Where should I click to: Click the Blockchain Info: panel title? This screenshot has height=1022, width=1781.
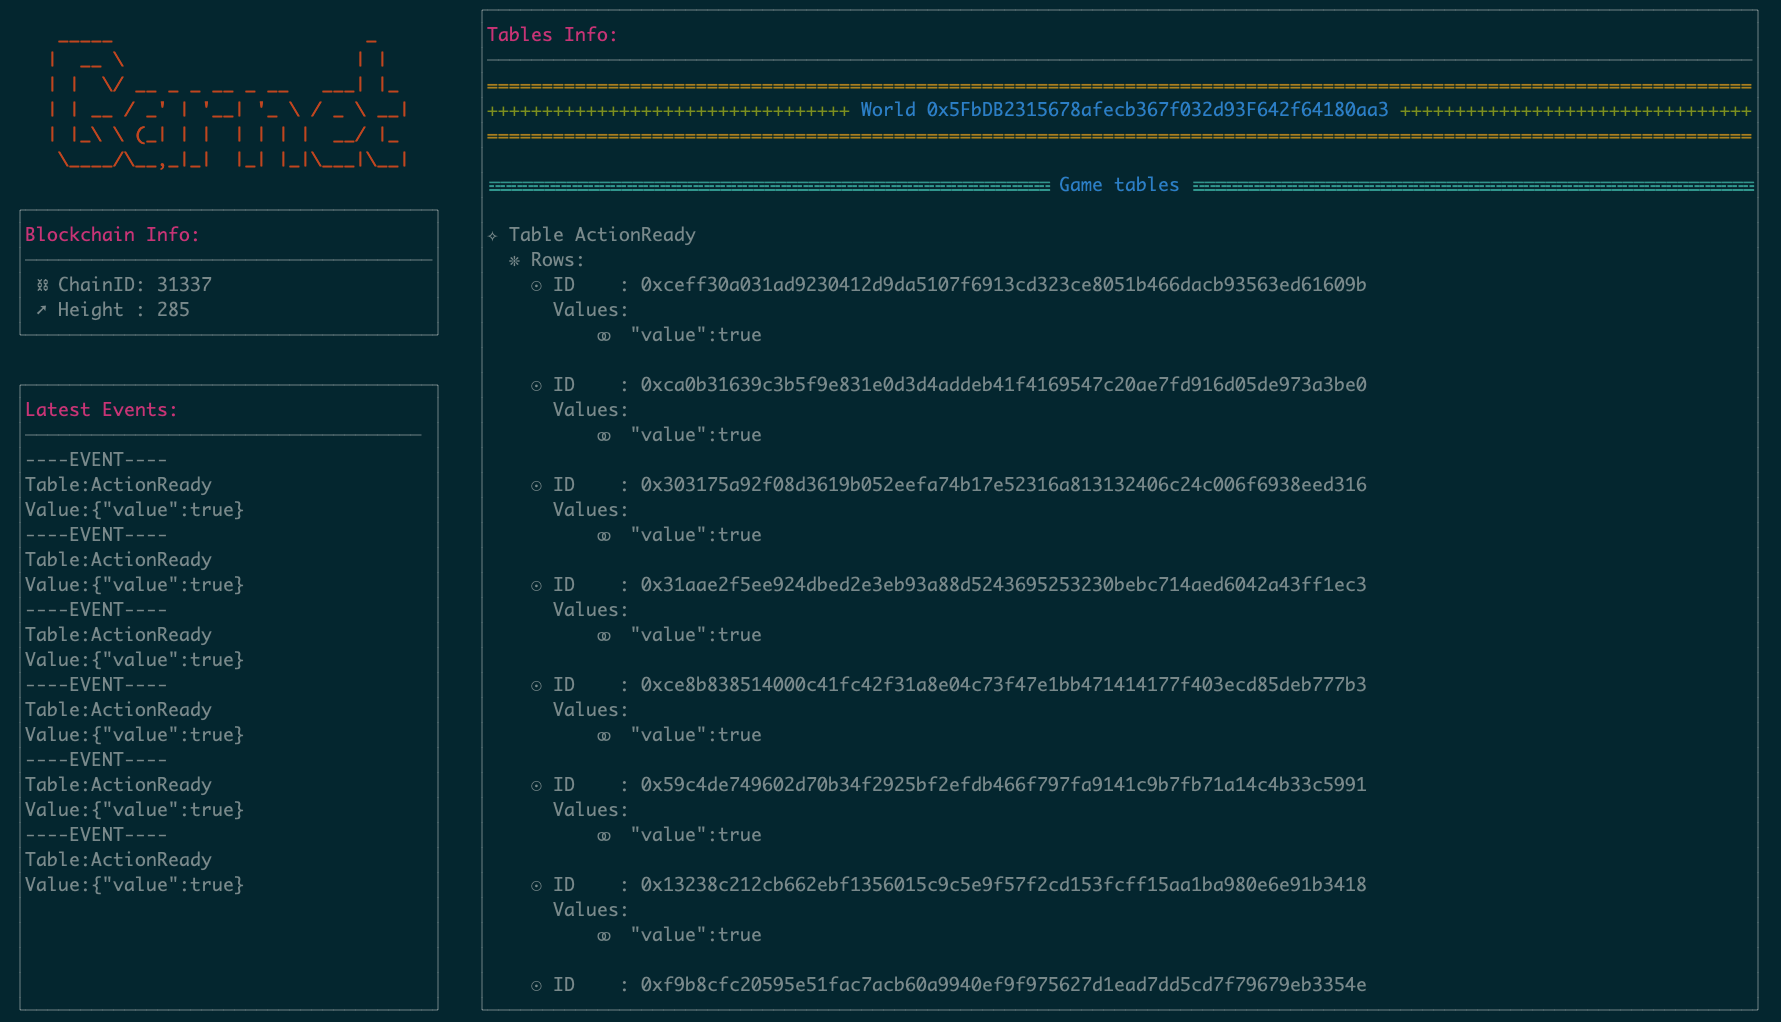point(112,235)
